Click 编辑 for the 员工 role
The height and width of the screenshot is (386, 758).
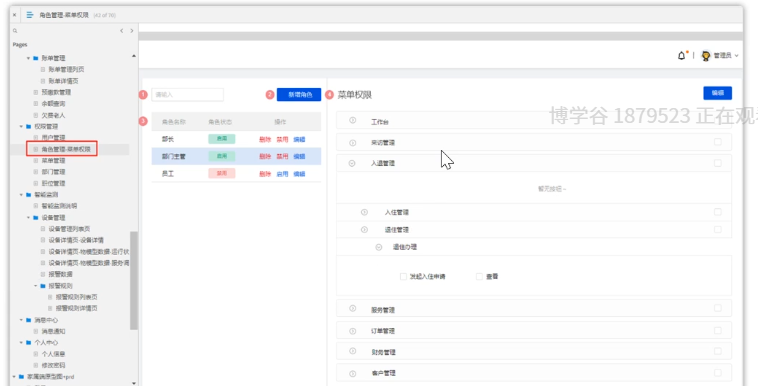click(x=299, y=174)
